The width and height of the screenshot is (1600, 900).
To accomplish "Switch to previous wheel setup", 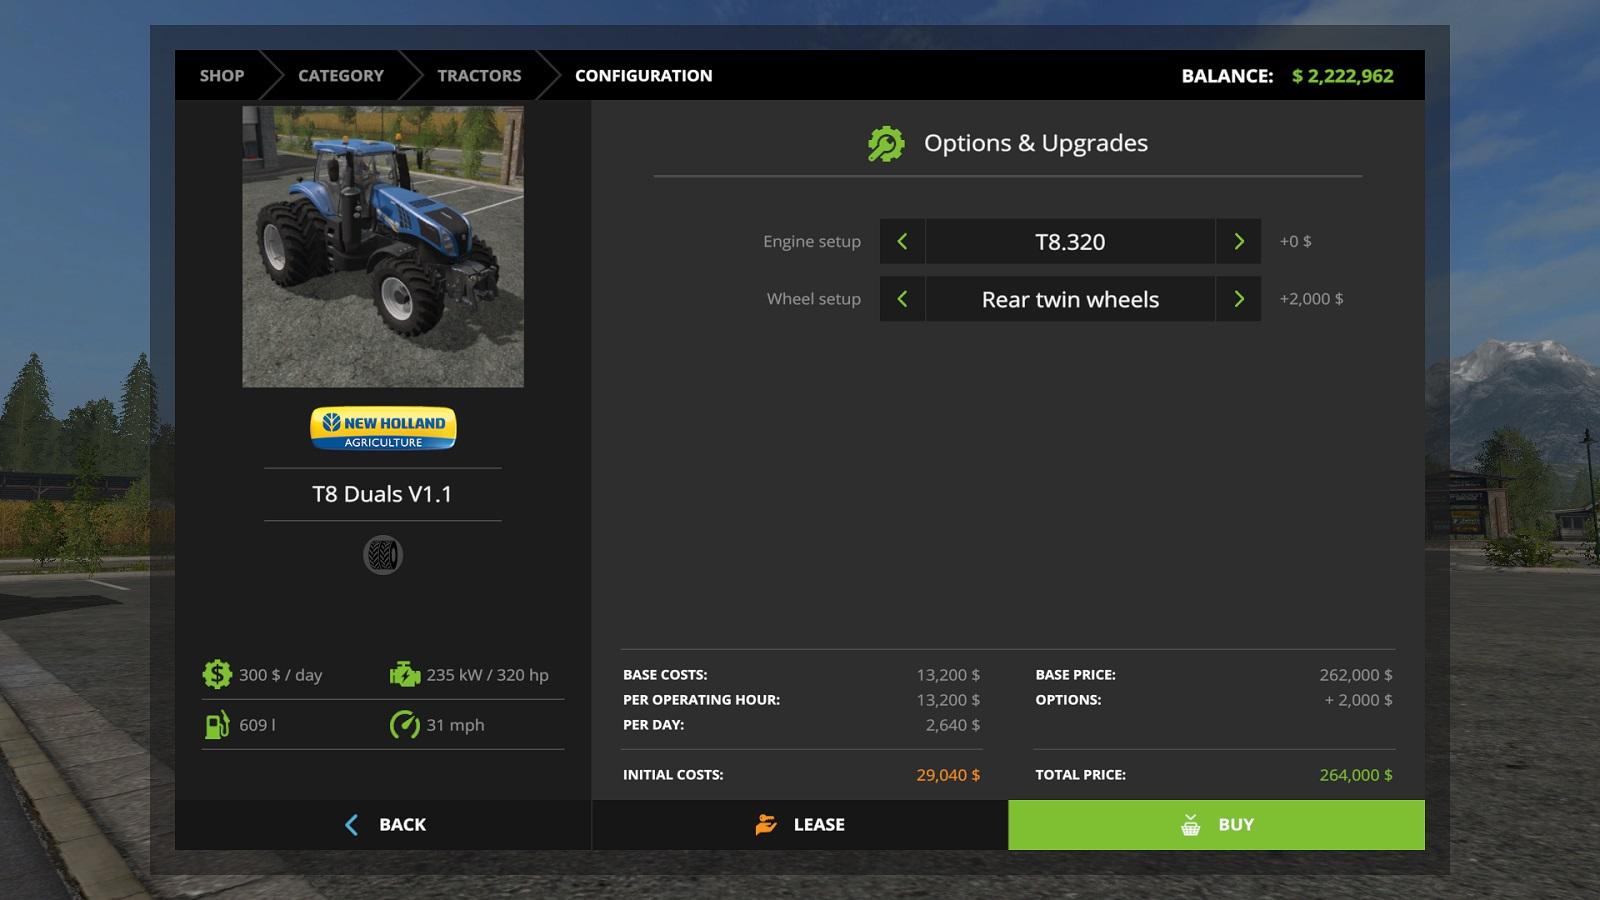I will pyautogui.click(x=902, y=299).
